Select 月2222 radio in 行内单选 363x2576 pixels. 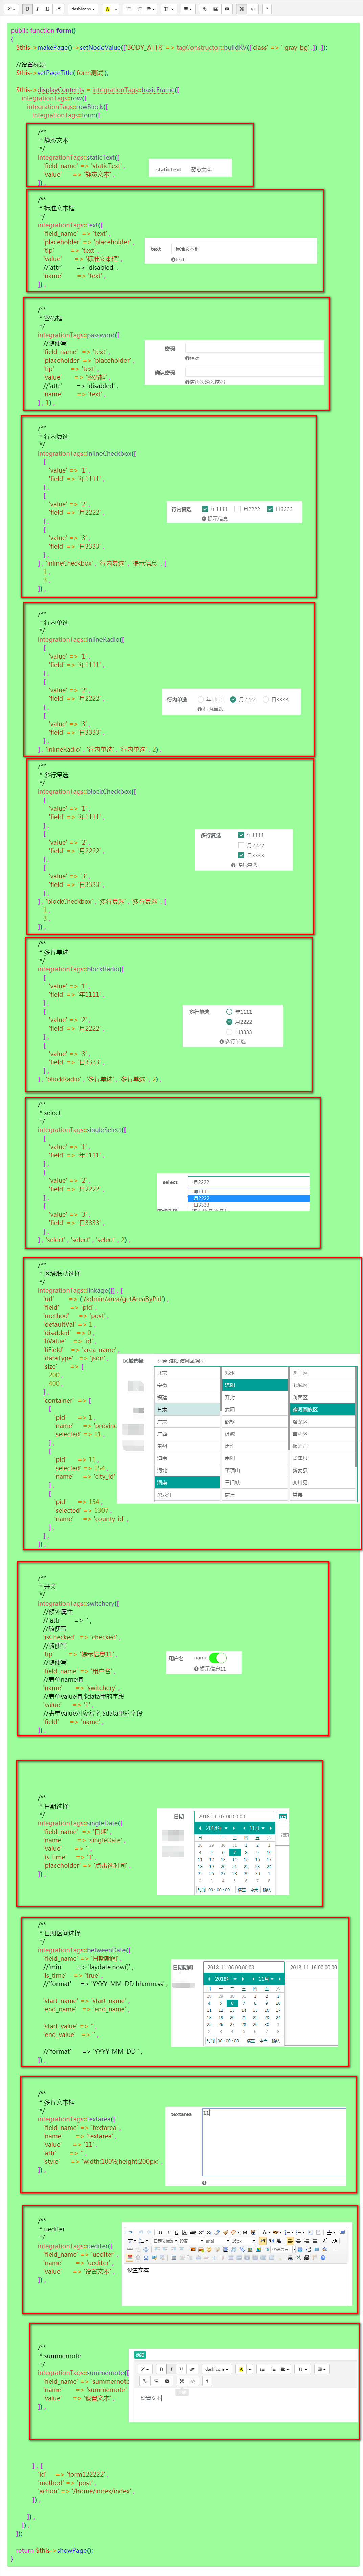233,699
